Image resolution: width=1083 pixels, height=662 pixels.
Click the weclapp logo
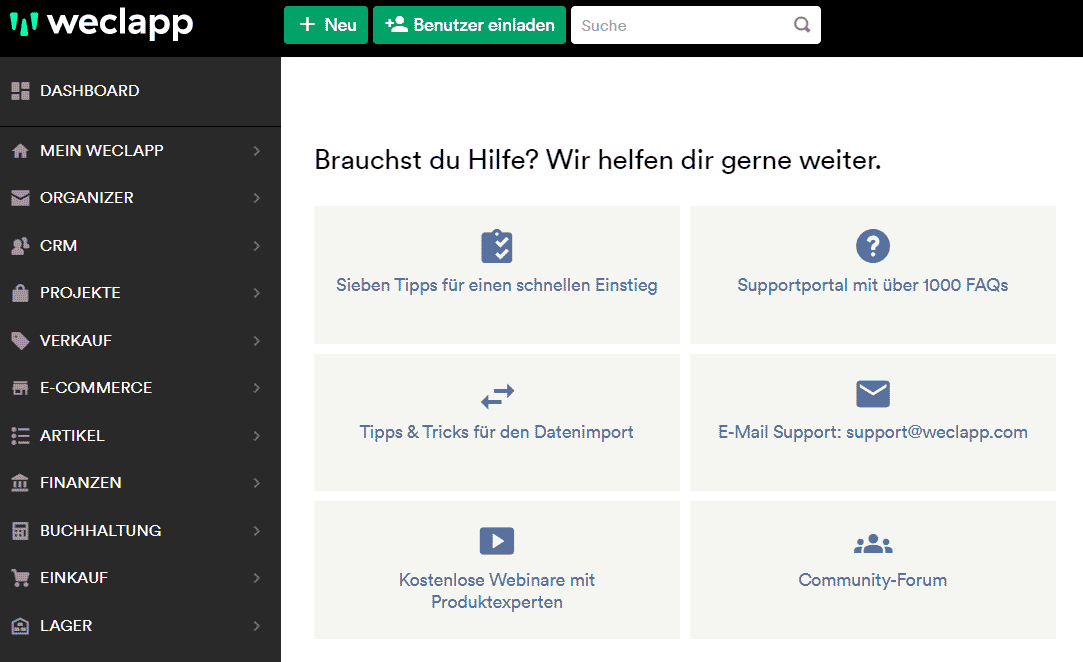102,24
